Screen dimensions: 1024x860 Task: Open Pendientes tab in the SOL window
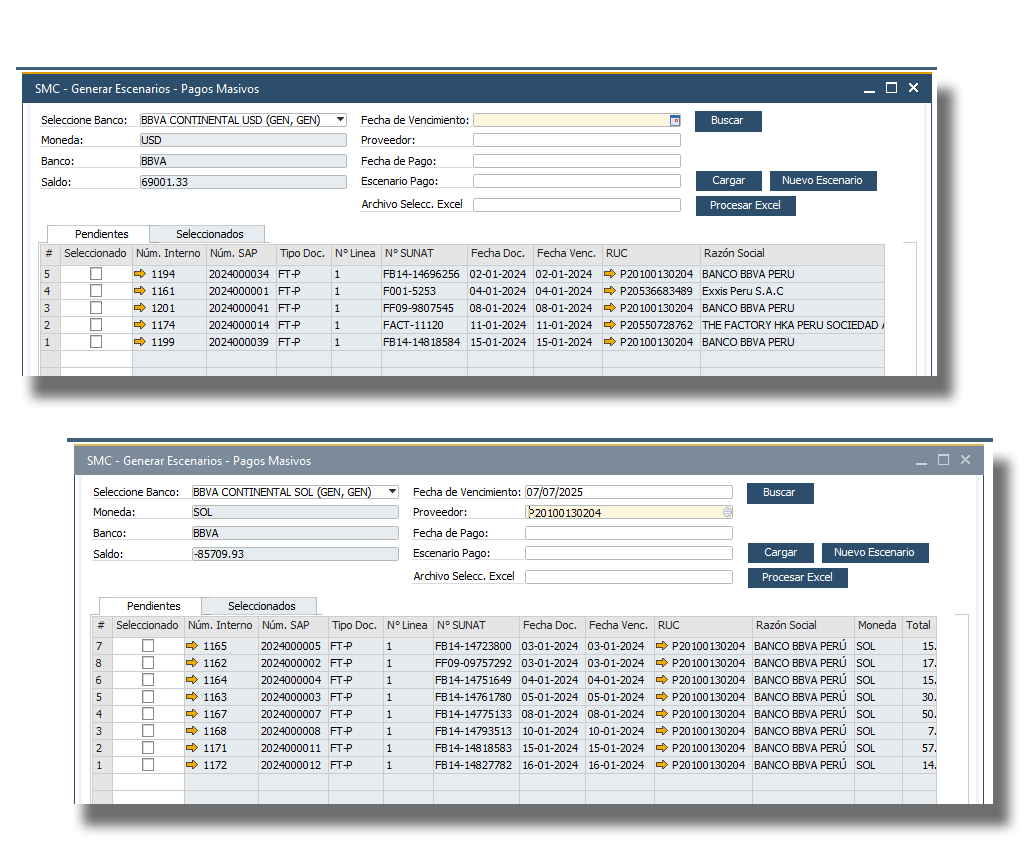coord(154,606)
